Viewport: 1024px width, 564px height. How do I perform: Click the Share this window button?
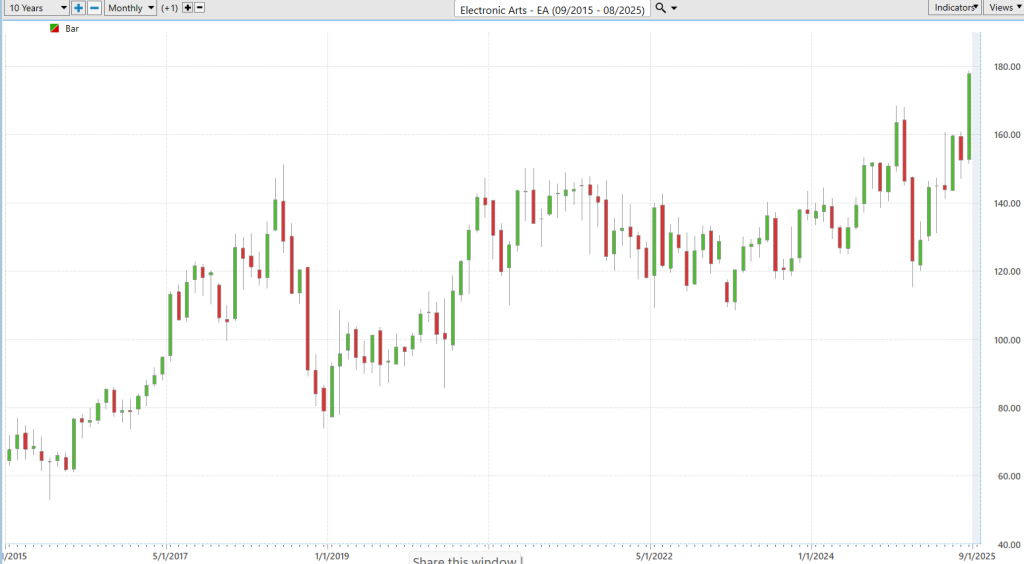464,559
